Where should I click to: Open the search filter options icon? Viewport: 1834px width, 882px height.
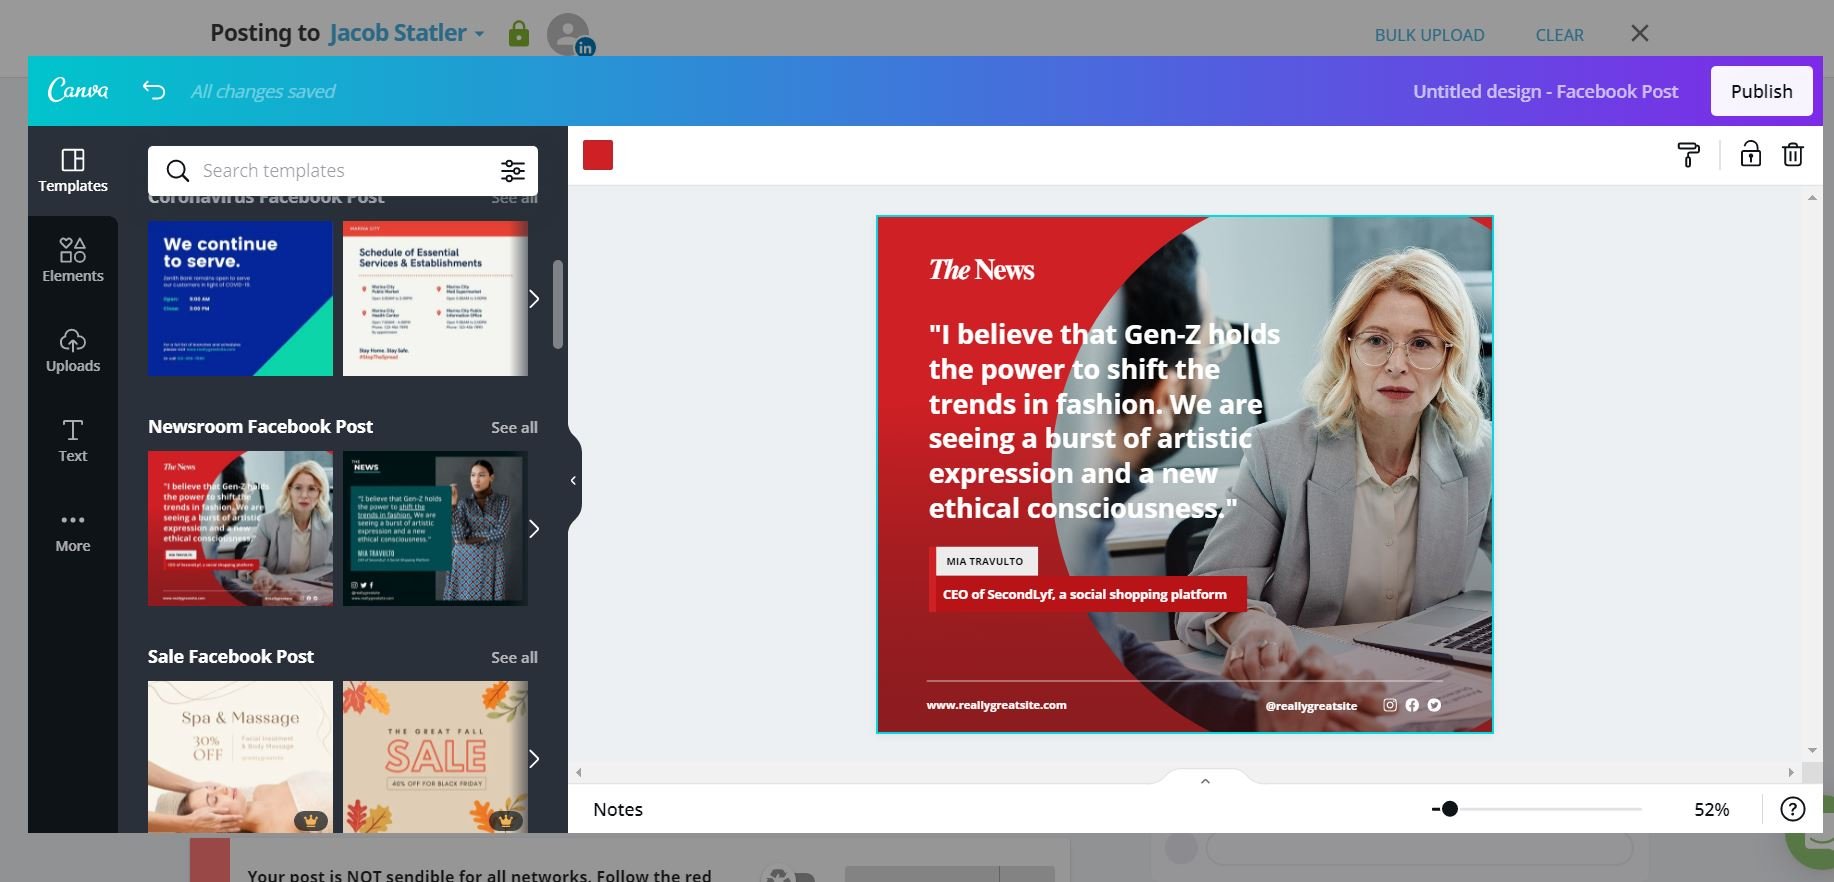pyautogui.click(x=512, y=171)
